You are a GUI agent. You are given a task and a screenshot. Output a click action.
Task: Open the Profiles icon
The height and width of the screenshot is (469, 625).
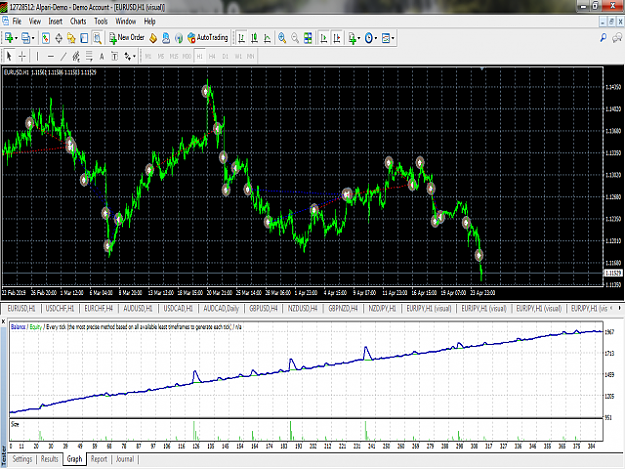point(26,38)
